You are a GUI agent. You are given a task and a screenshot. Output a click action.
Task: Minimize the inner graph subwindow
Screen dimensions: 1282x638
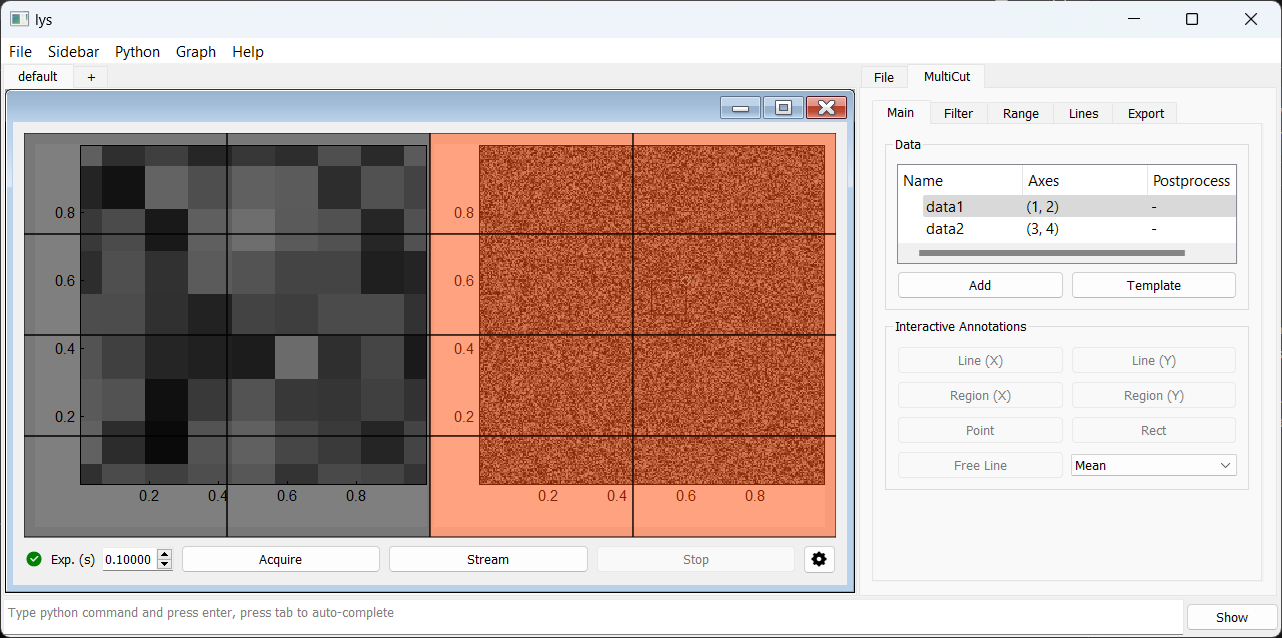click(740, 108)
